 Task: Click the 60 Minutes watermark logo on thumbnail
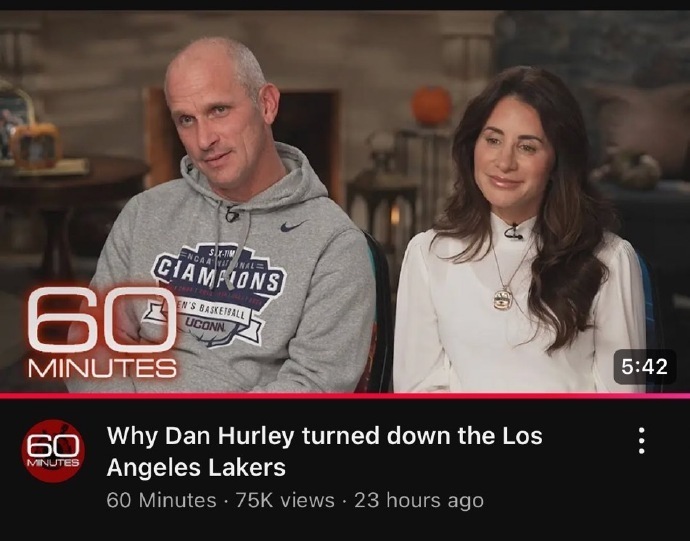(x=102, y=332)
